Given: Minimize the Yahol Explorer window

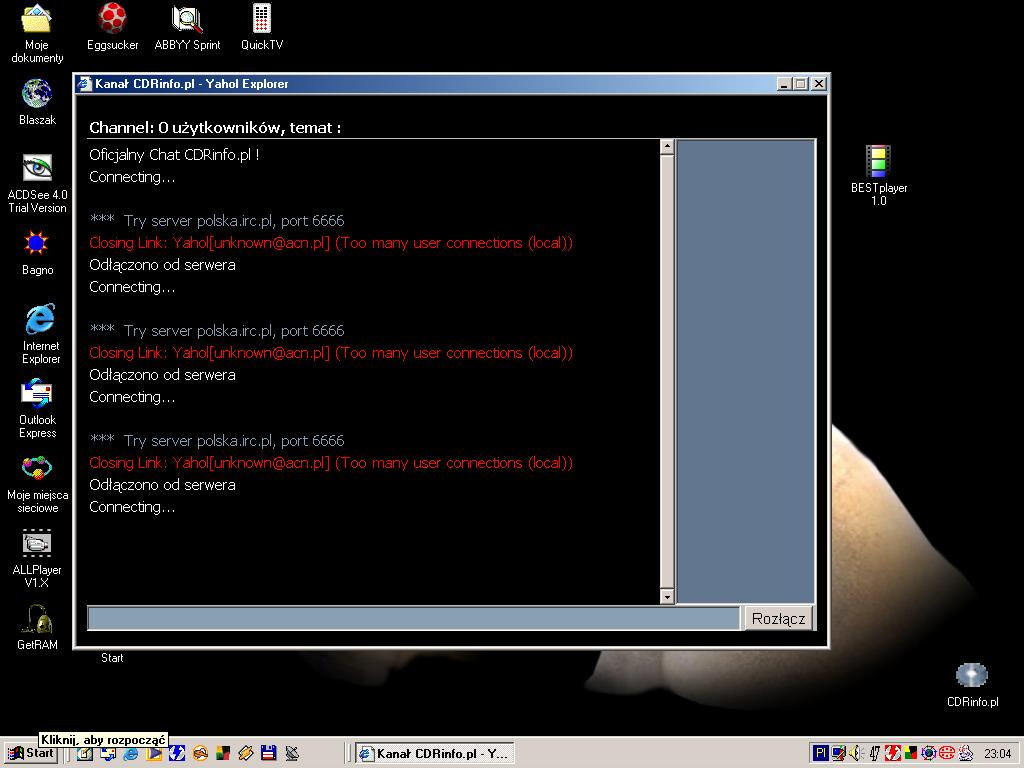Looking at the screenshot, I should click(x=784, y=84).
